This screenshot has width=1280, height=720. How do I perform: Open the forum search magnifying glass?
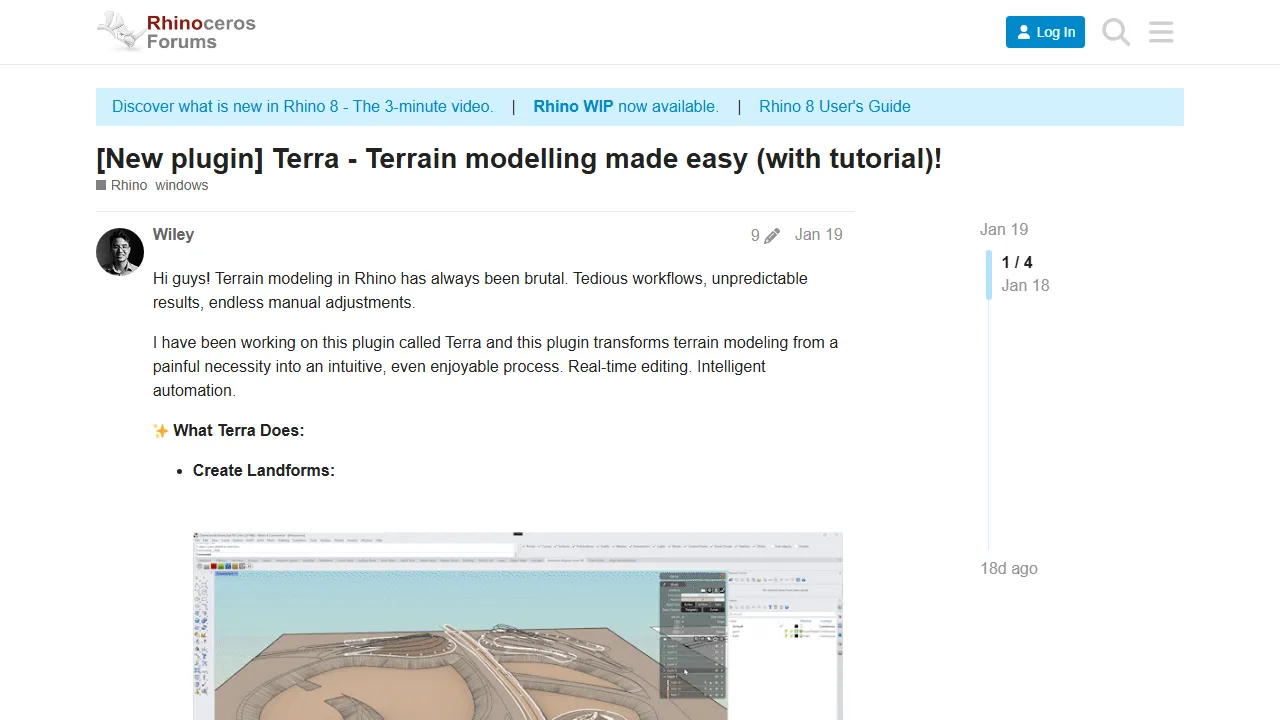point(1115,32)
